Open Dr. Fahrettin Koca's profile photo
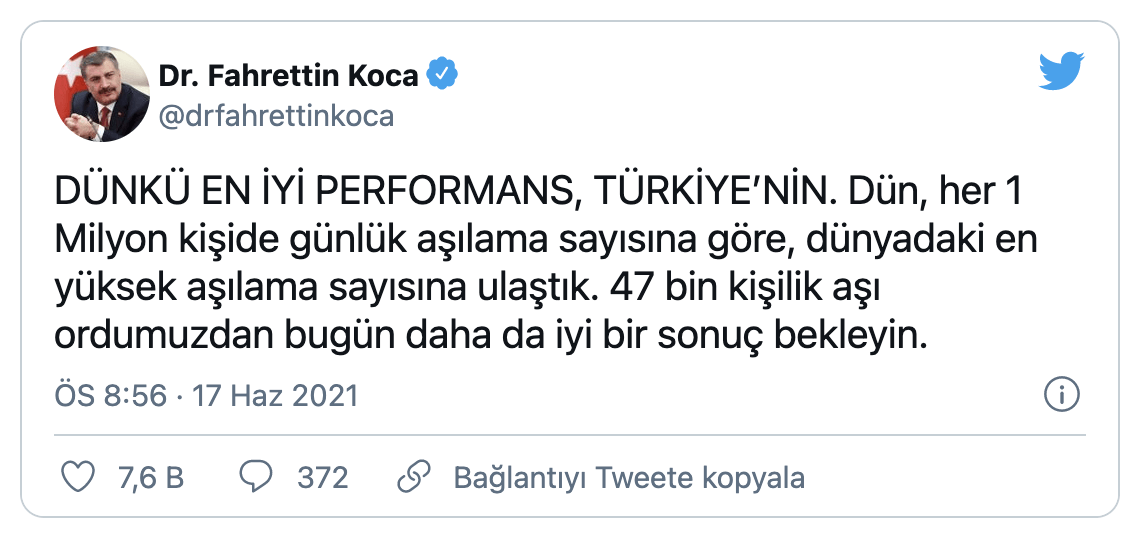Screen dimensions: 1144x536 pyautogui.click(x=101, y=94)
